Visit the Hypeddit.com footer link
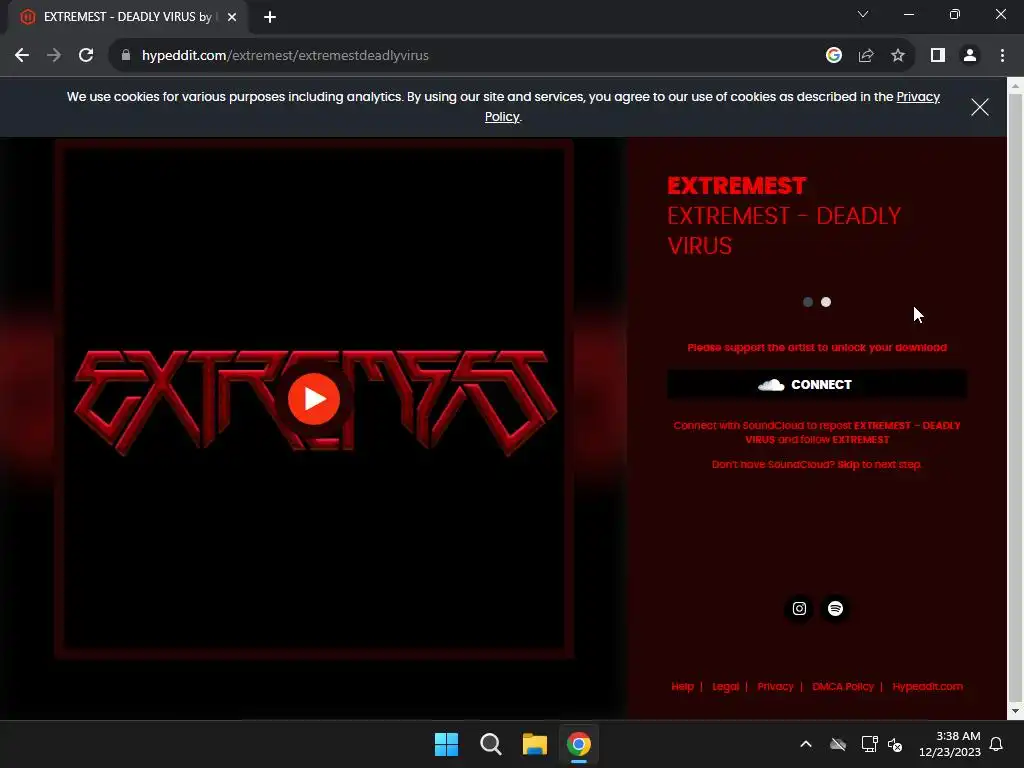 pyautogui.click(x=927, y=686)
